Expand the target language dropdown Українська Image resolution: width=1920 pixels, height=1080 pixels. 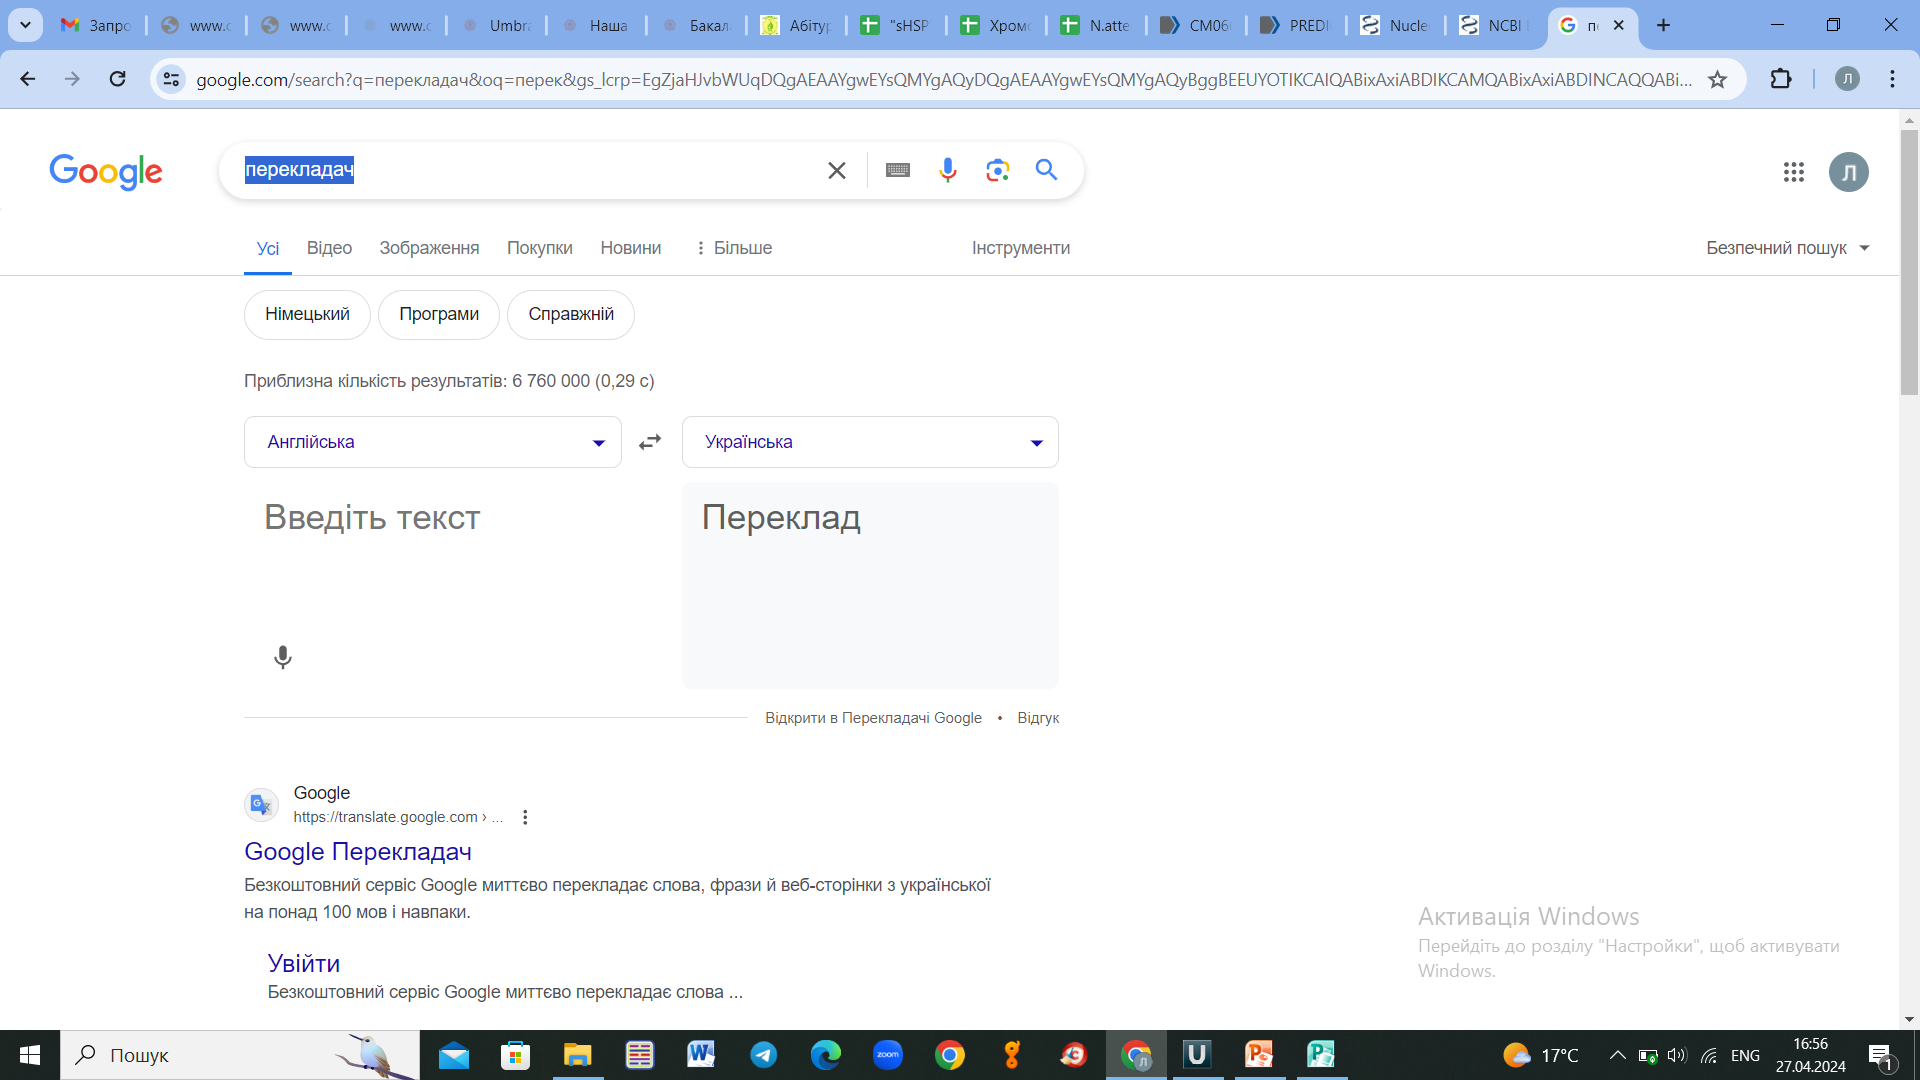(x=870, y=442)
